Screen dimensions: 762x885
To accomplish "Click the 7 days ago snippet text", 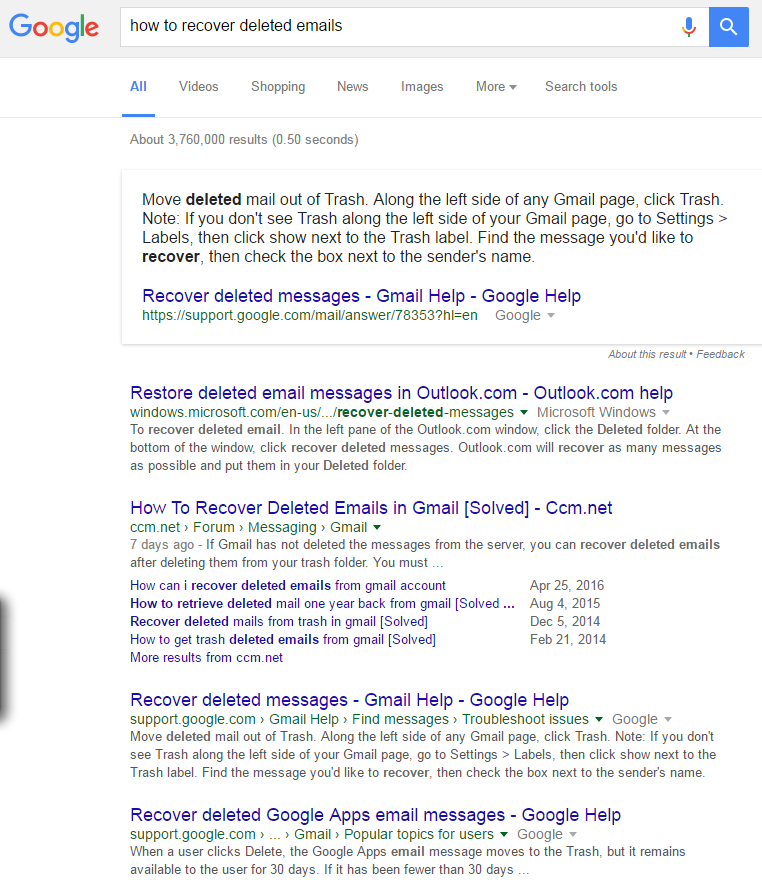I will pyautogui.click(x=161, y=545).
